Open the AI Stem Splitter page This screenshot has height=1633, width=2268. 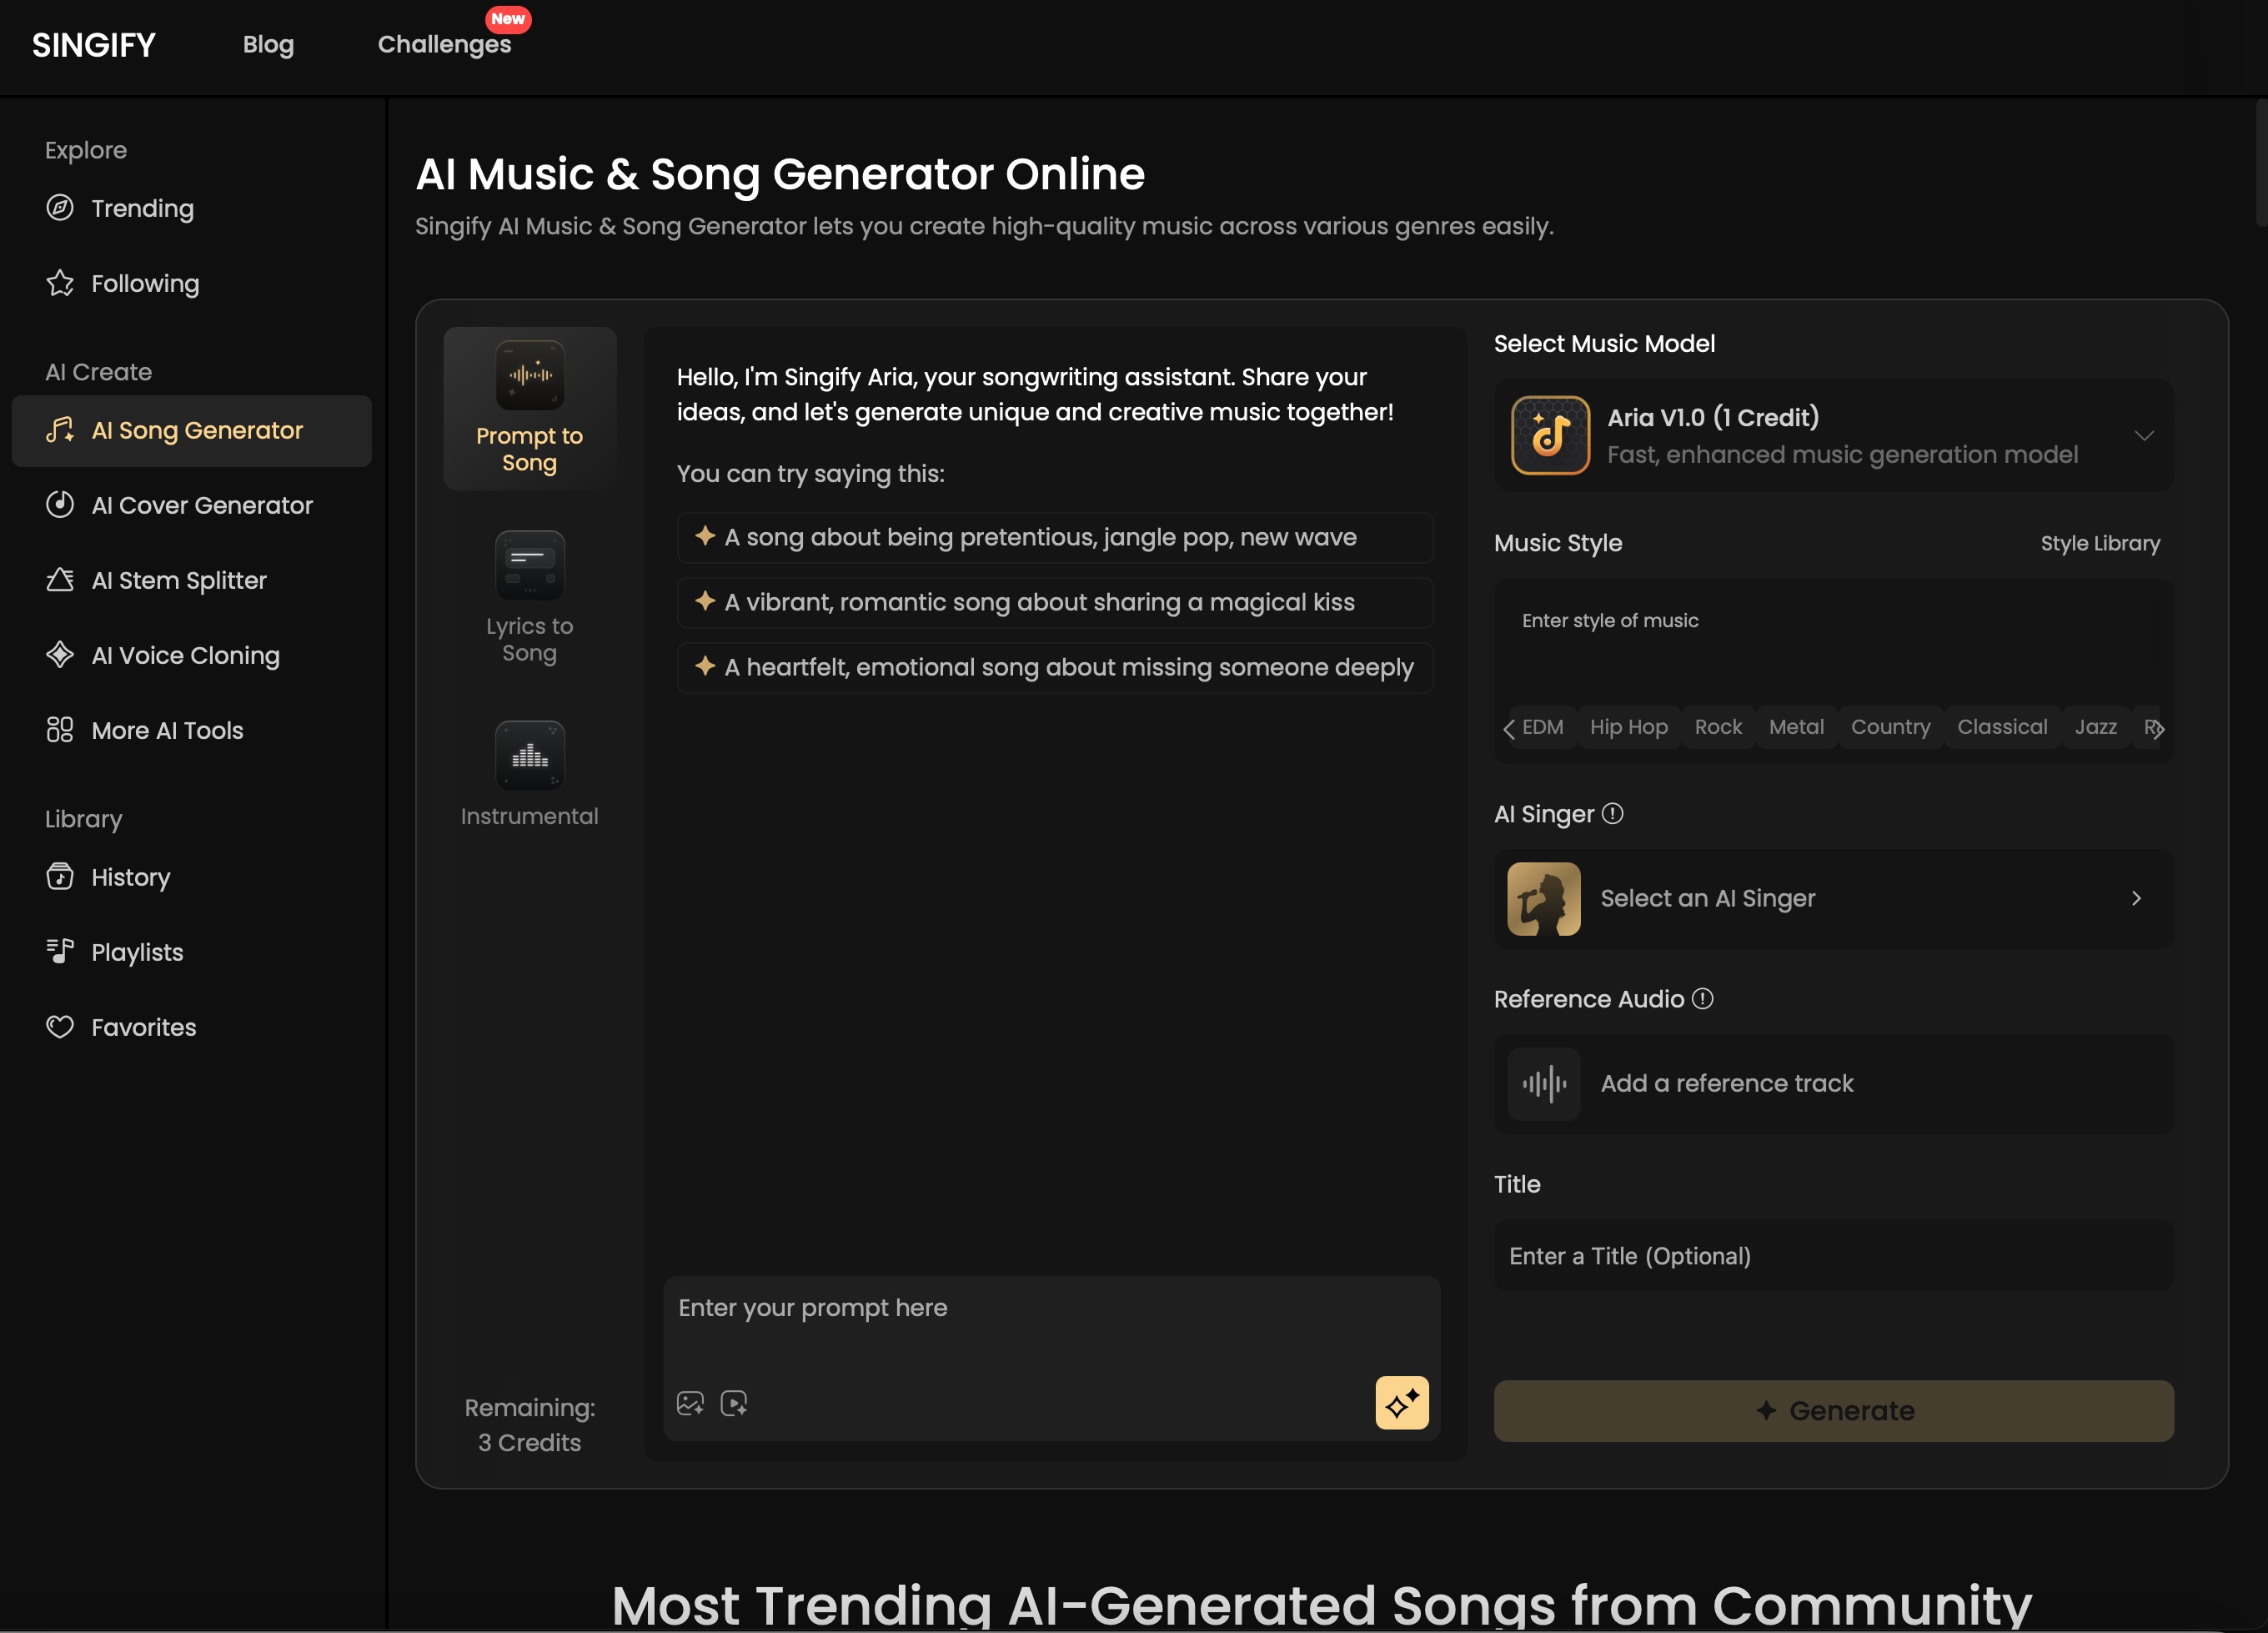coord(191,580)
